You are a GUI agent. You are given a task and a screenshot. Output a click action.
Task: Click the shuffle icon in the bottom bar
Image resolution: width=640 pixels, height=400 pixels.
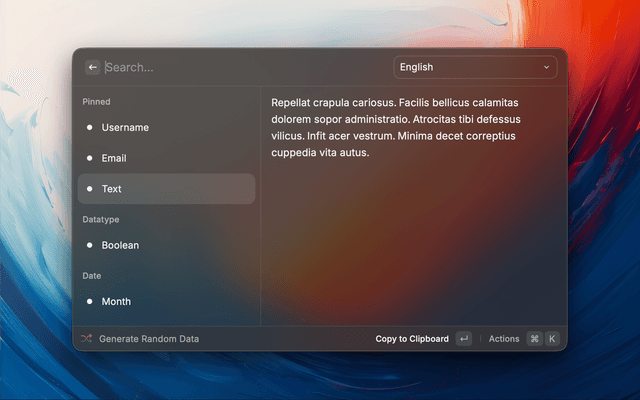coord(86,339)
